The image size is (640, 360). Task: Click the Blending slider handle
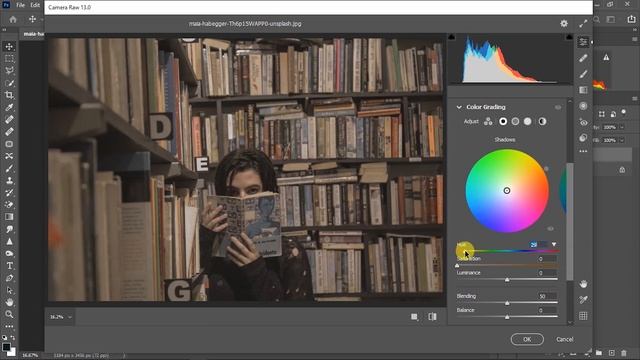point(507,303)
